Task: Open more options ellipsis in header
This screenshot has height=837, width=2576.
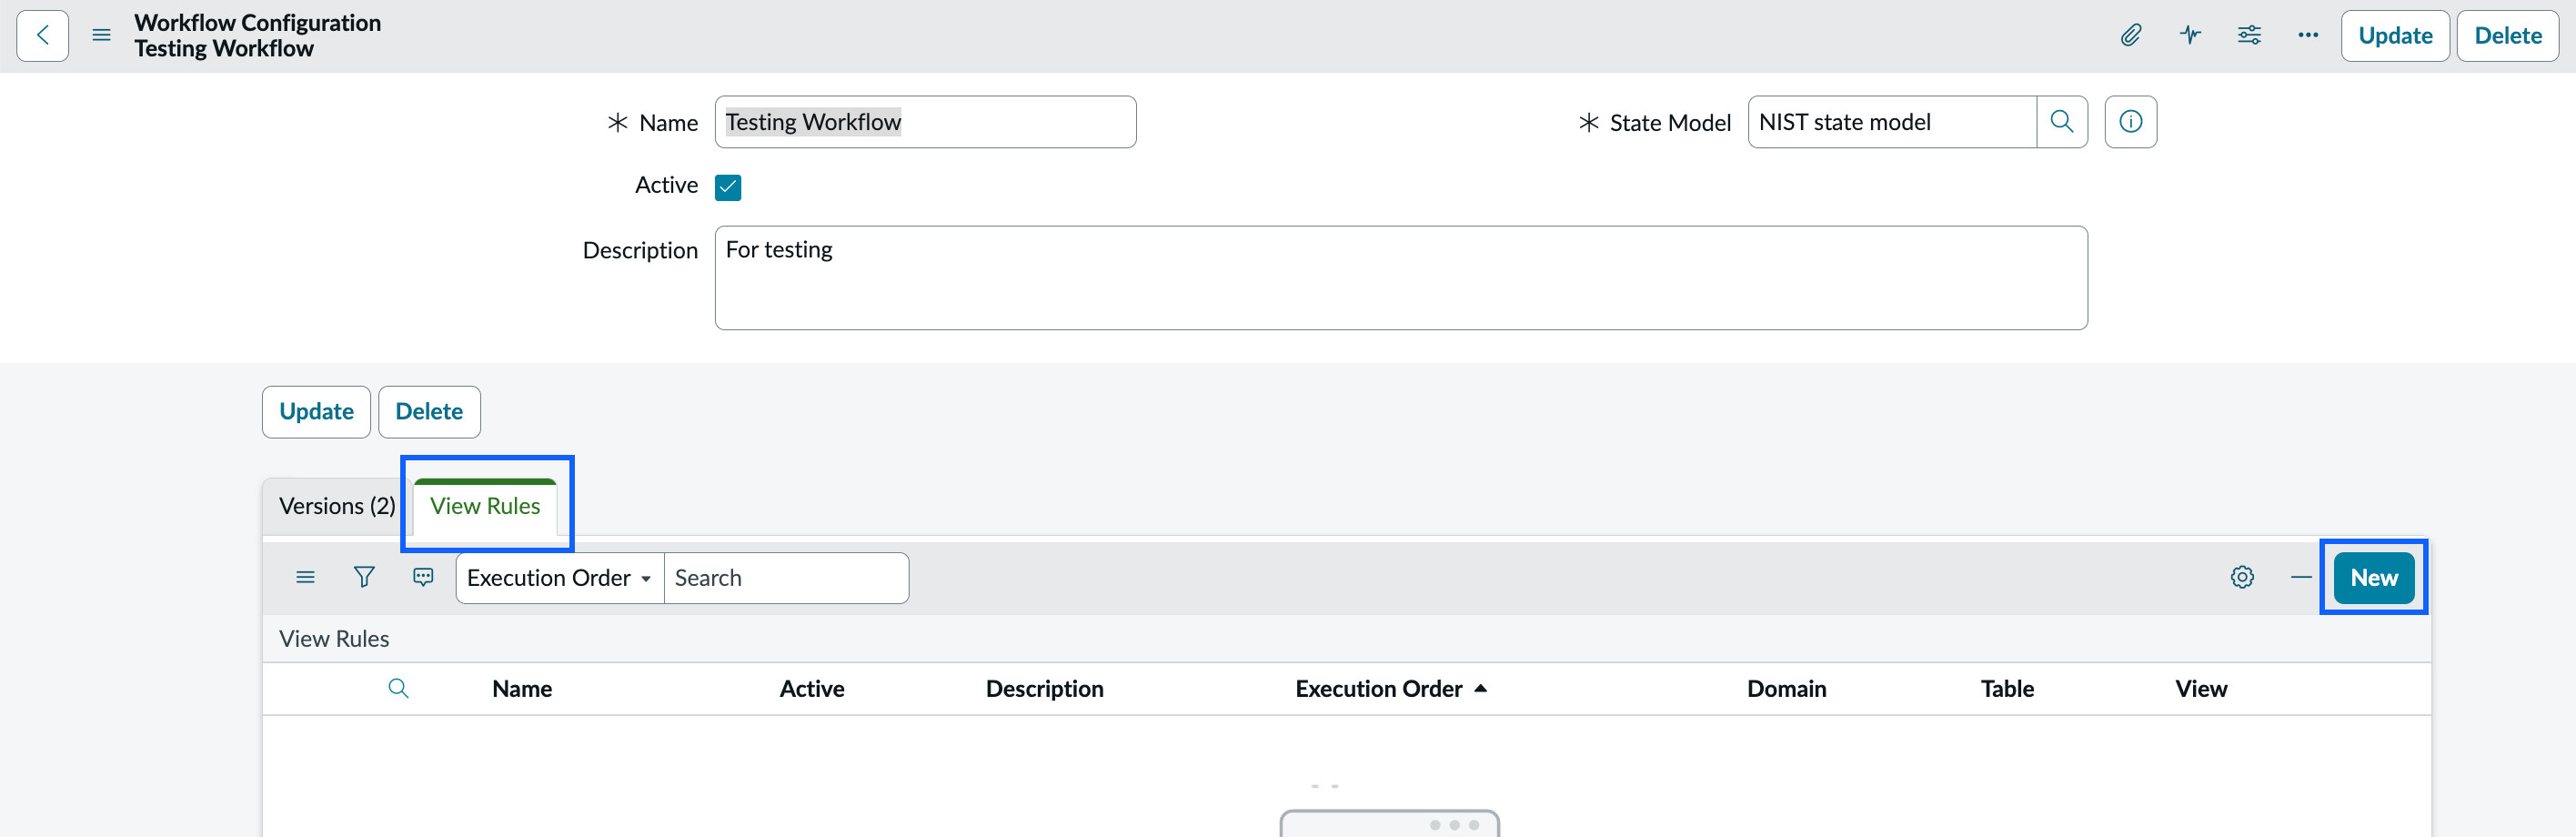Action: pos(2308,36)
